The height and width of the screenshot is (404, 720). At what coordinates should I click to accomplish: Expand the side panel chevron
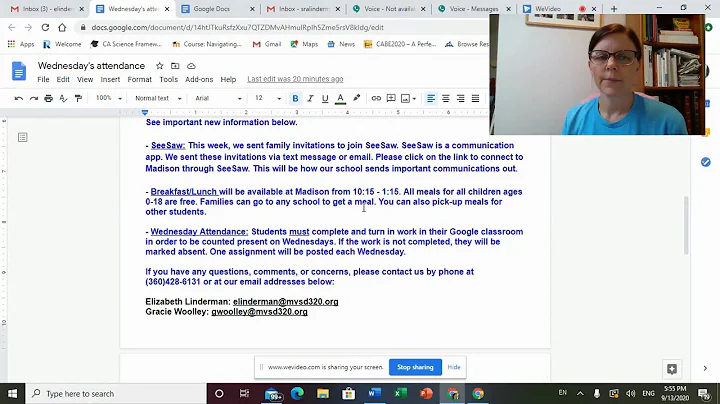705,368
